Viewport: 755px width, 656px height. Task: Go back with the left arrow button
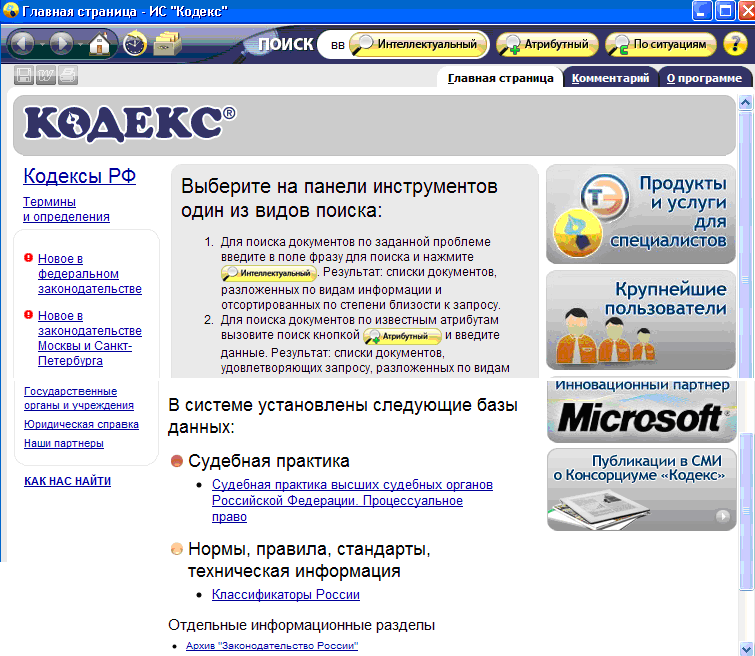point(21,44)
